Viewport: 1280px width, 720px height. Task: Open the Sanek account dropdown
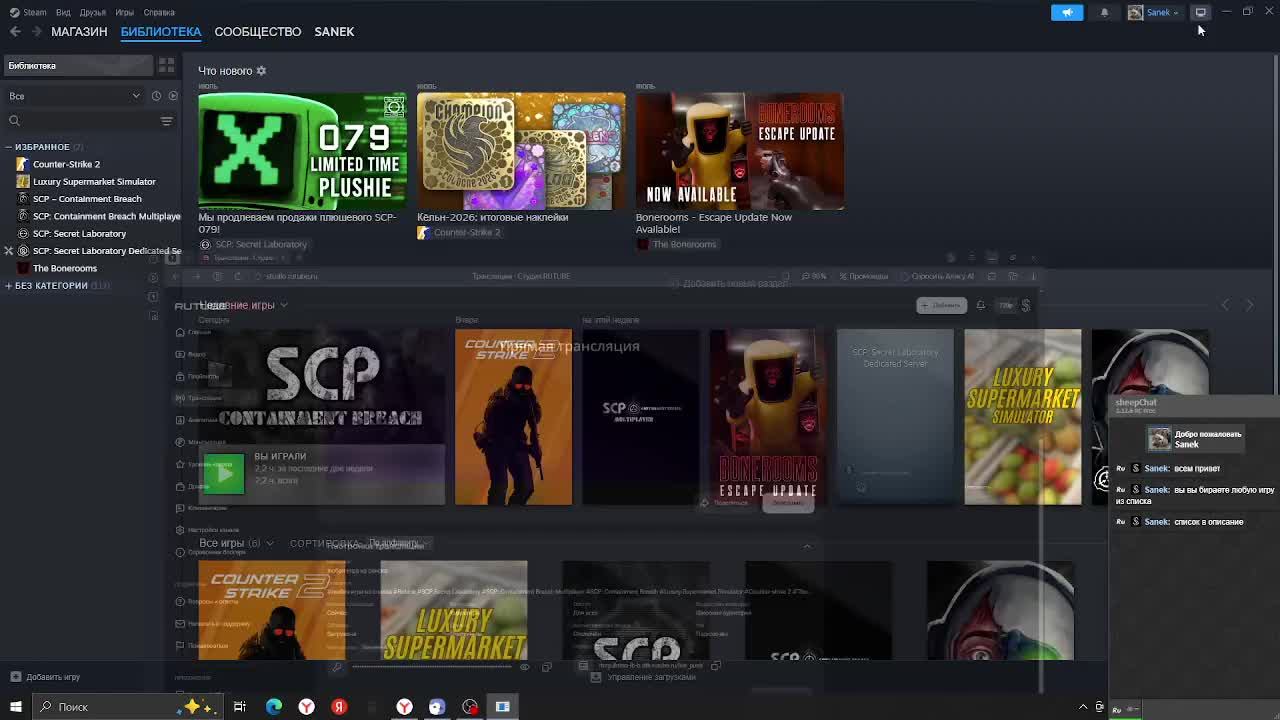pos(1154,12)
